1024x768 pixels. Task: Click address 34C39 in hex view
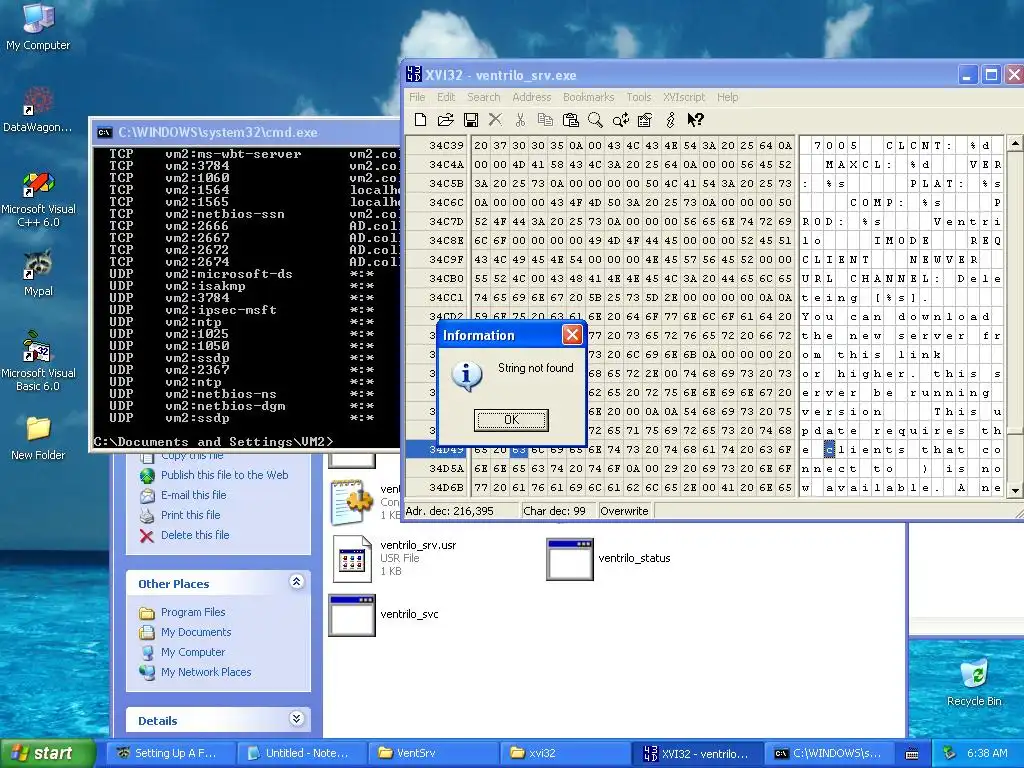446,145
